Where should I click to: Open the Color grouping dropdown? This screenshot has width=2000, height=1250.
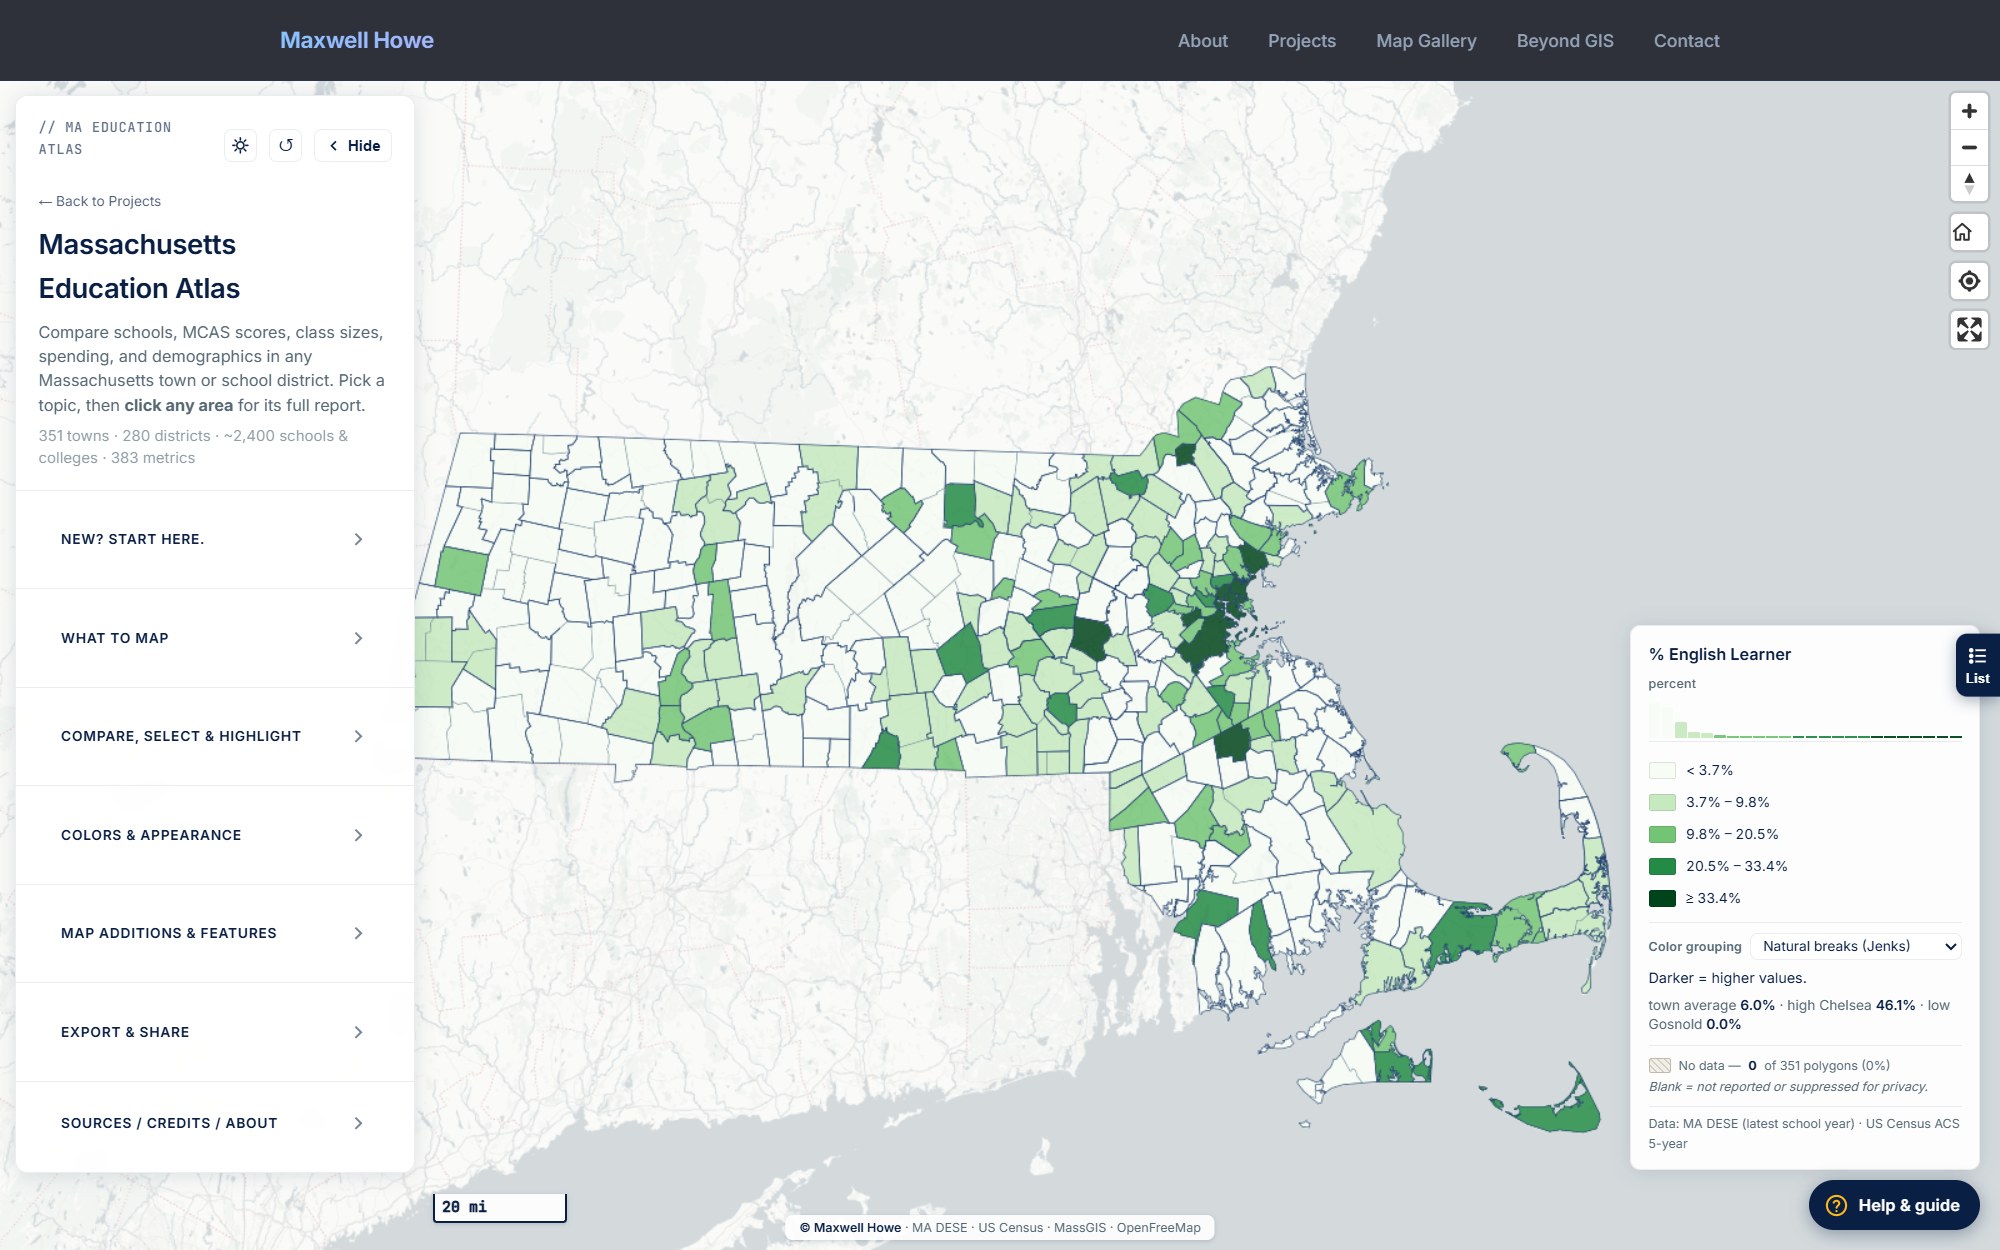pyautogui.click(x=1856, y=946)
